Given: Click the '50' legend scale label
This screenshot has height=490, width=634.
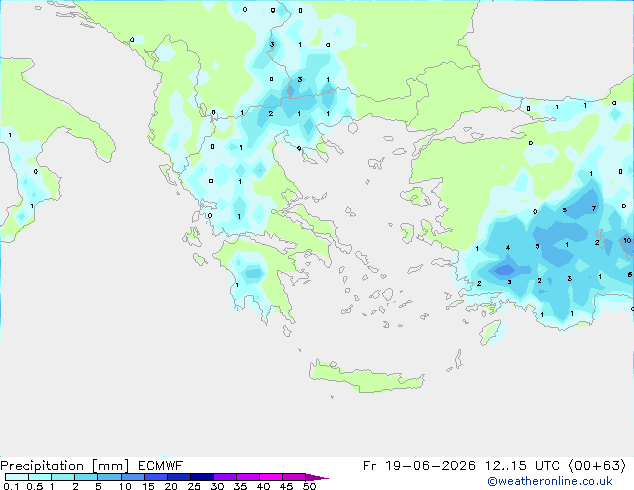Looking at the screenshot, I should coord(309,486).
